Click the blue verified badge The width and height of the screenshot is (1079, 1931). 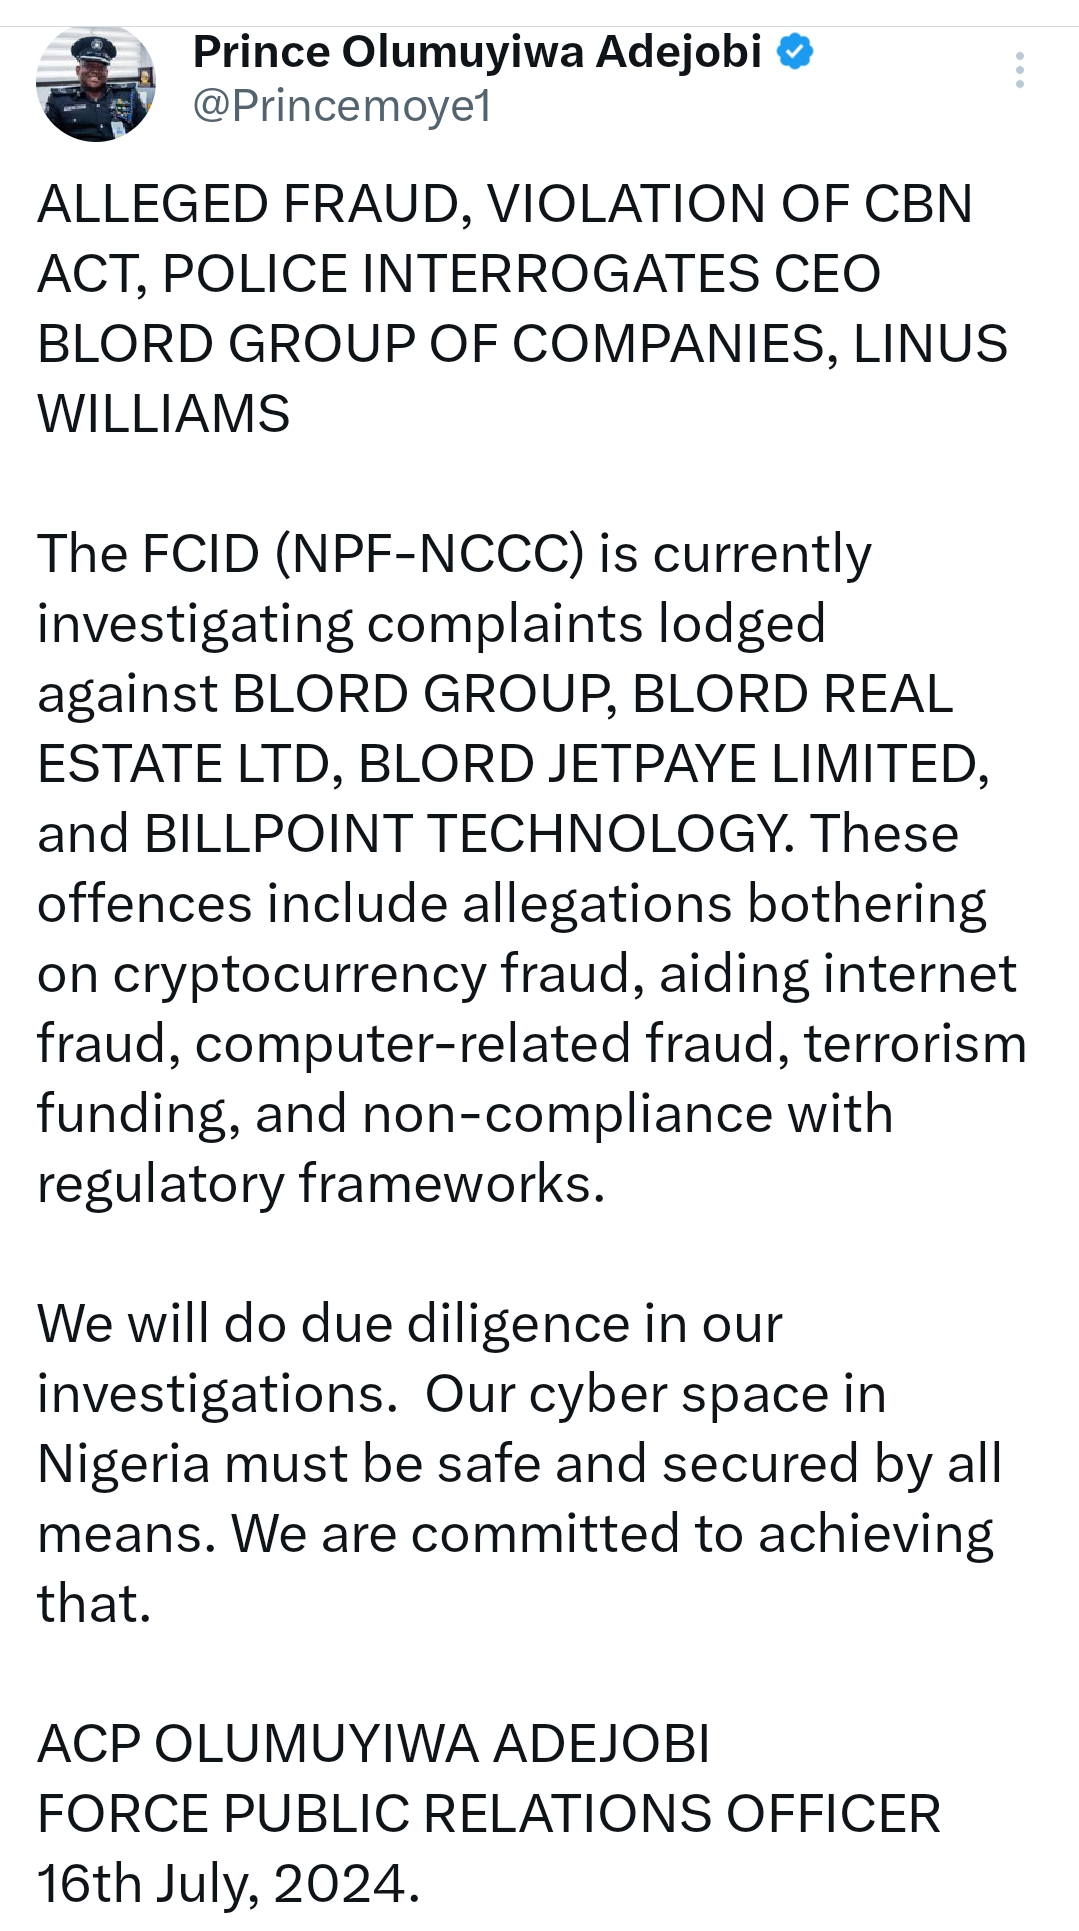pyautogui.click(x=795, y=51)
